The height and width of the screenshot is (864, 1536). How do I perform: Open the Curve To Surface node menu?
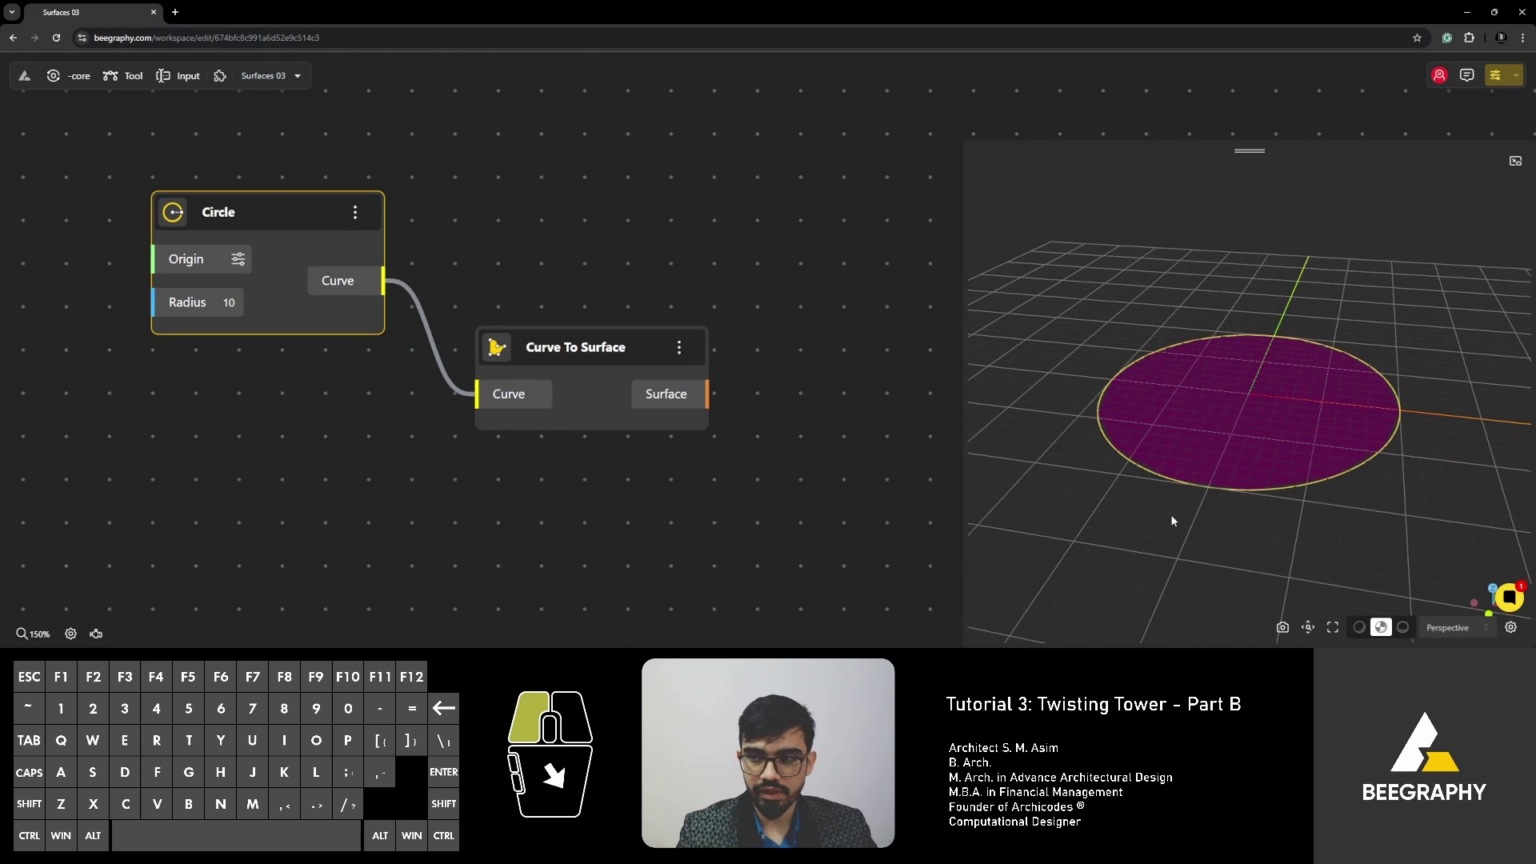coord(679,347)
